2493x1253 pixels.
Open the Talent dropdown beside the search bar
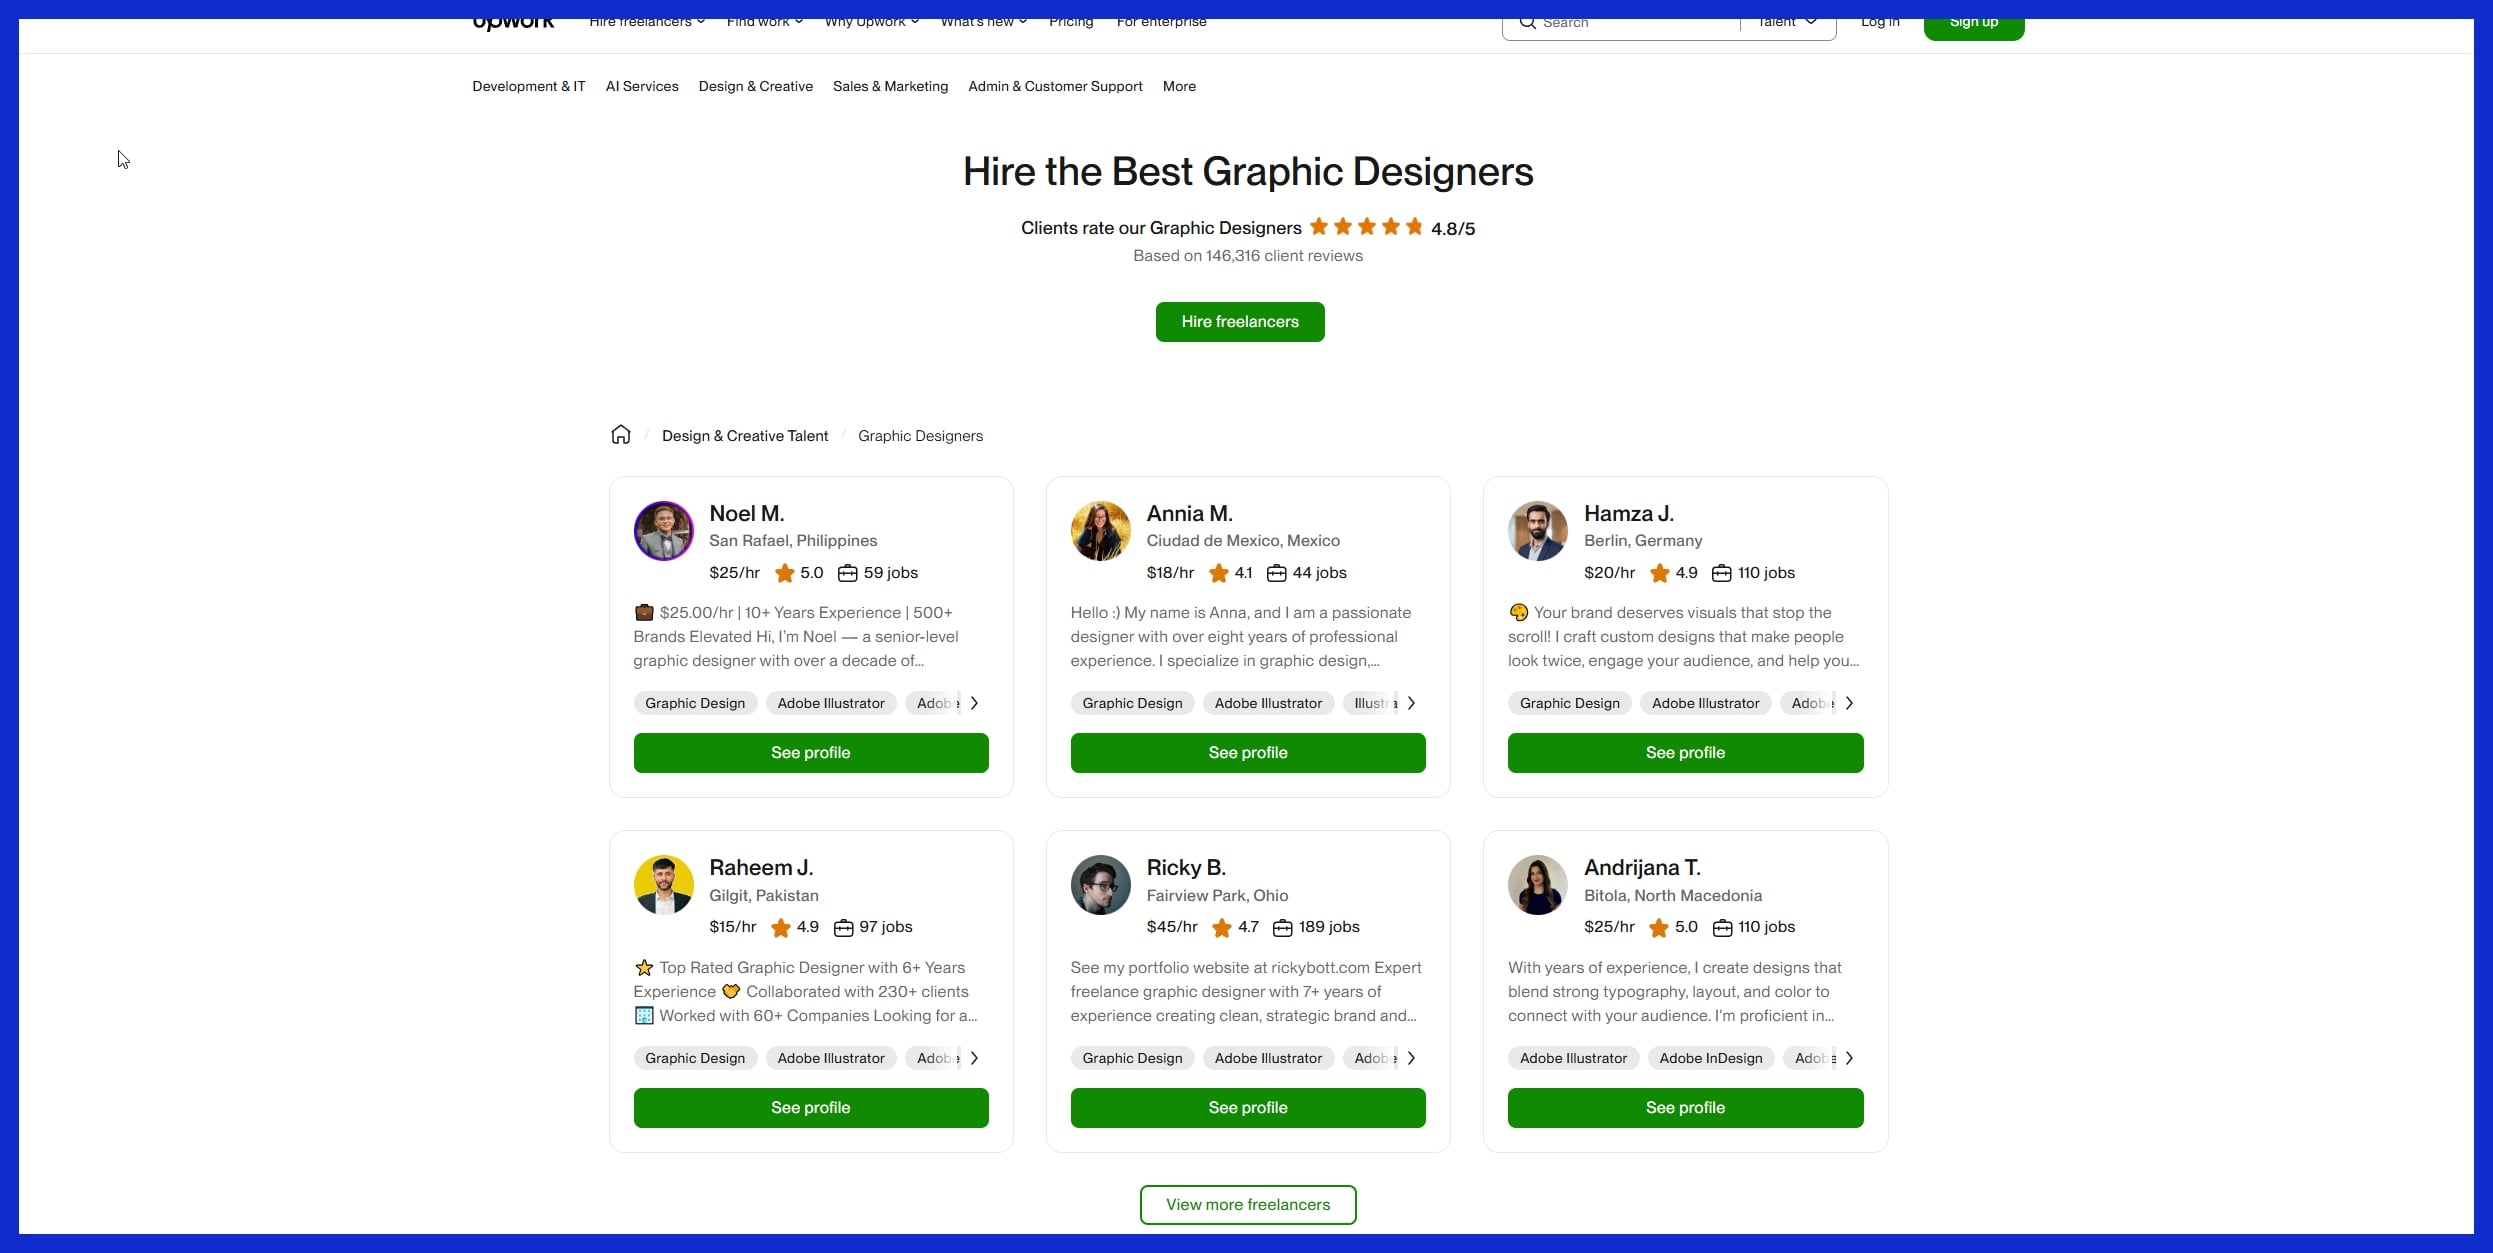tap(1786, 21)
